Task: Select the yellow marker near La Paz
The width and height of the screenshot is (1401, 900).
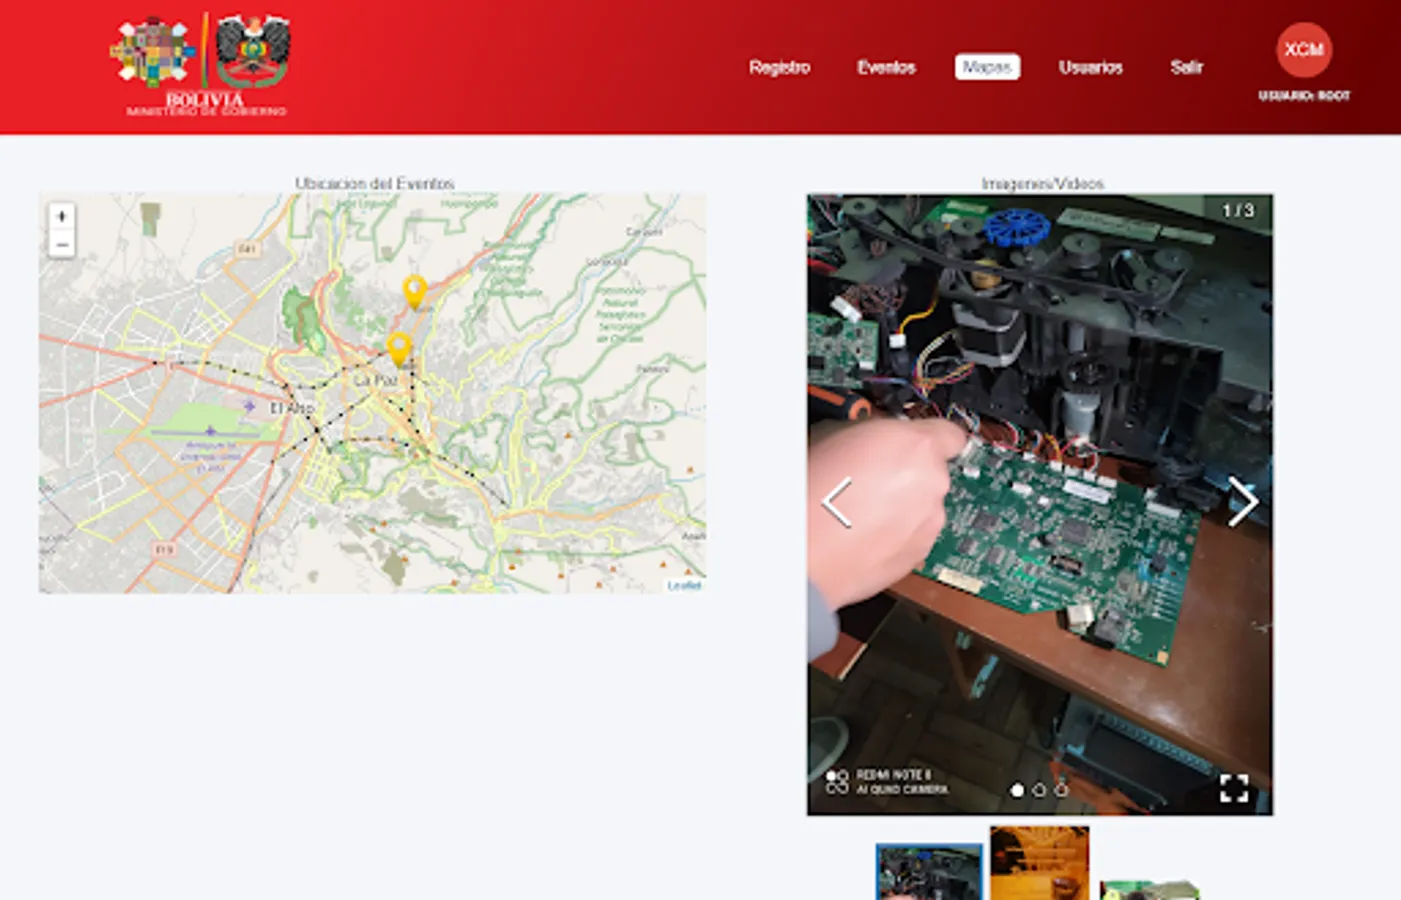Action: coord(400,348)
